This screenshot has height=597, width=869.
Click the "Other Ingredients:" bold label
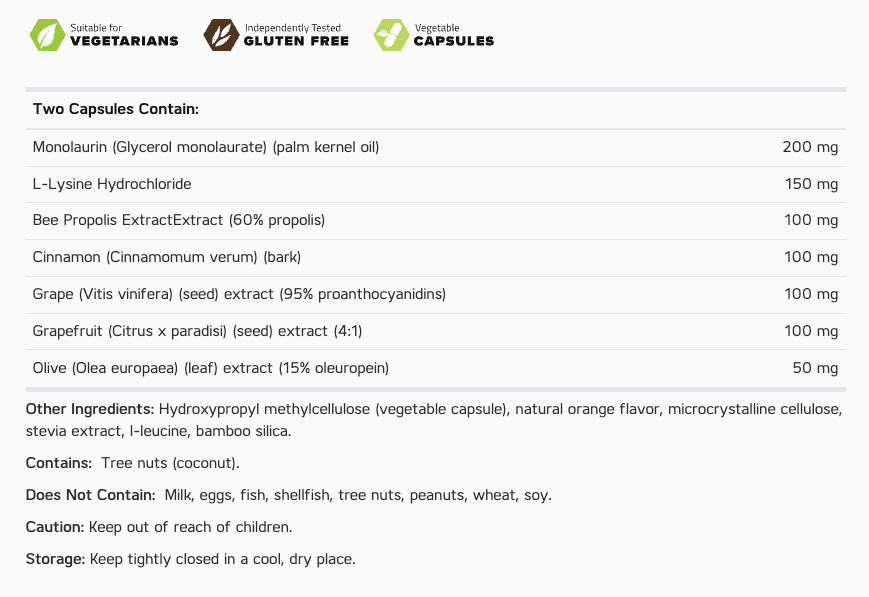click(90, 409)
